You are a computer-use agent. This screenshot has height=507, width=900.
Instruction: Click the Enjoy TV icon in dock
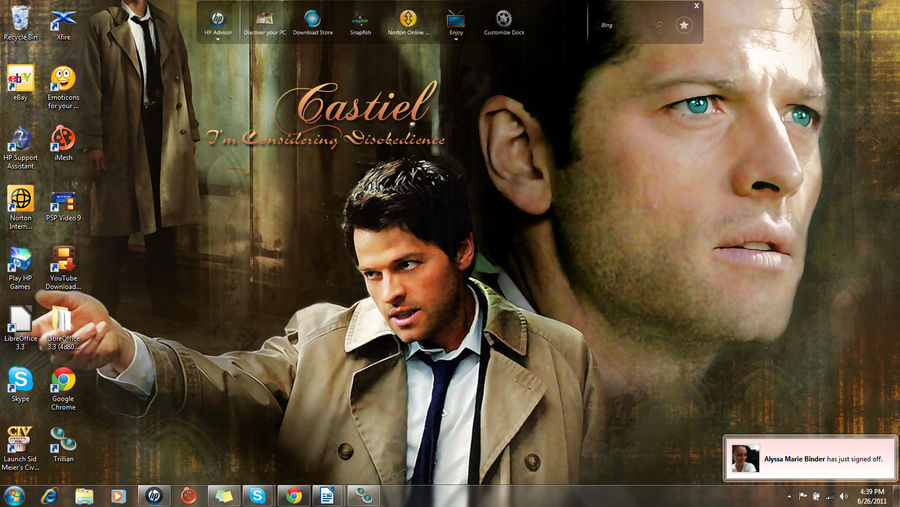(x=456, y=23)
